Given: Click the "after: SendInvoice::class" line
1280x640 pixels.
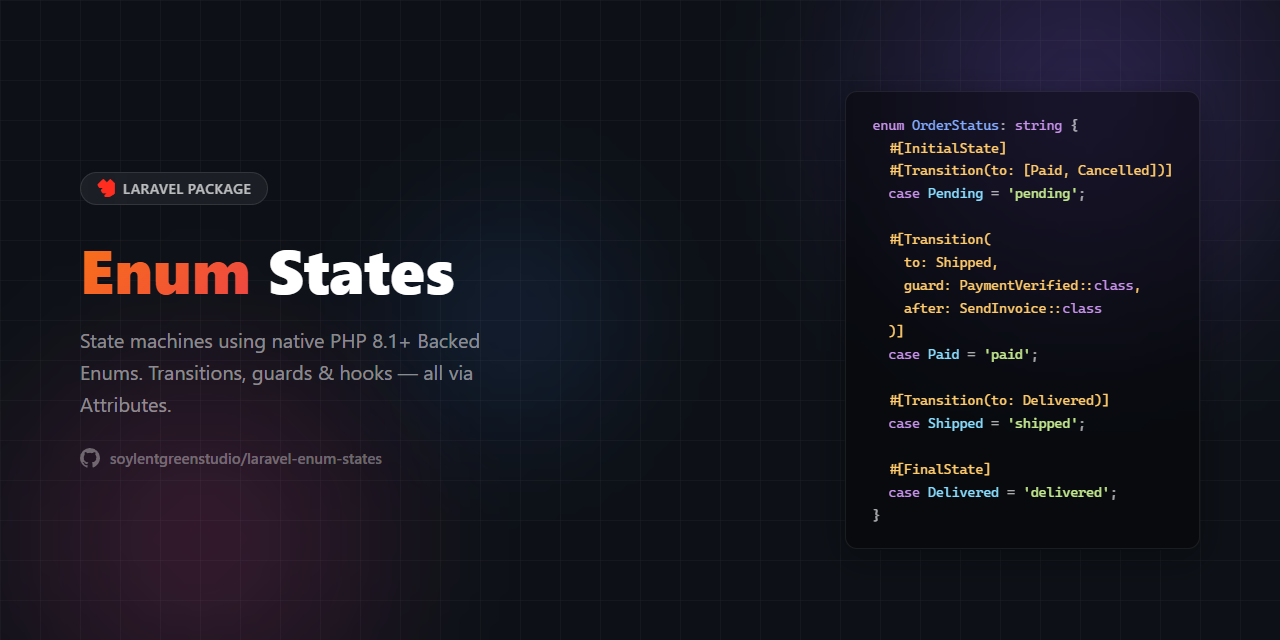Looking at the screenshot, I should 1003,309.
